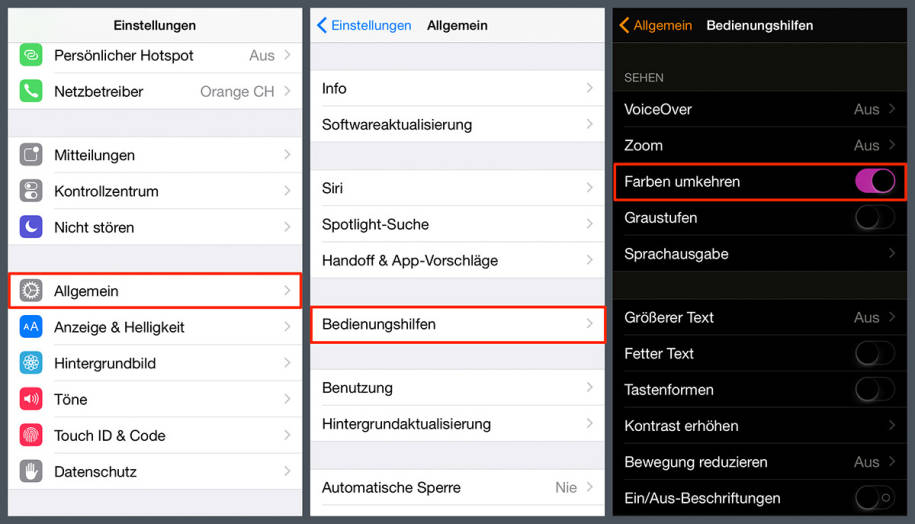Tap the Touch ID fingerprint icon
Screen dimensions: 915x524
[x=31, y=435]
